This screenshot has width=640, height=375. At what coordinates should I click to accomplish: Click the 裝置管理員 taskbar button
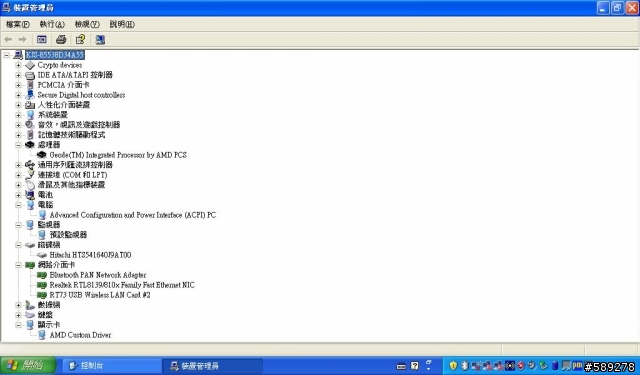pos(212,366)
